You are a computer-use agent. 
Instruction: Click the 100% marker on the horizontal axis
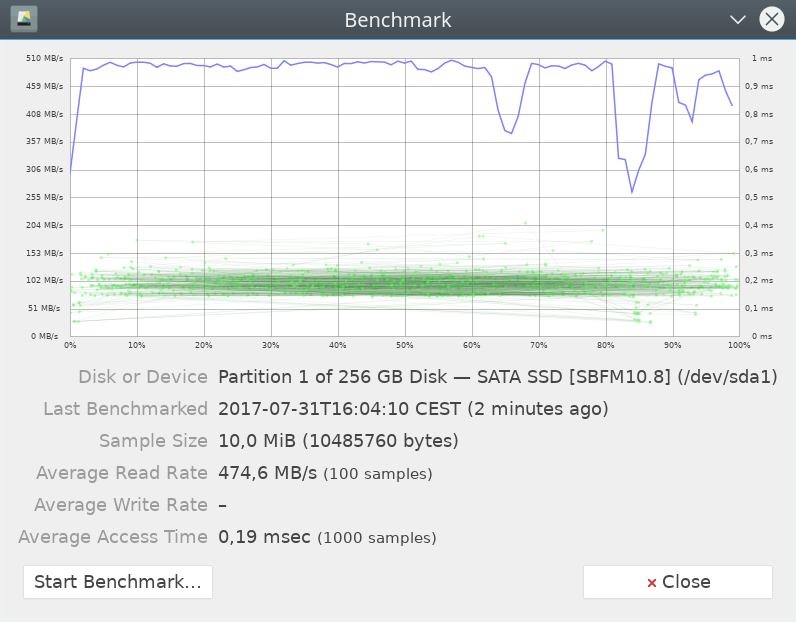pyautogui.click(x=739, y=346)
